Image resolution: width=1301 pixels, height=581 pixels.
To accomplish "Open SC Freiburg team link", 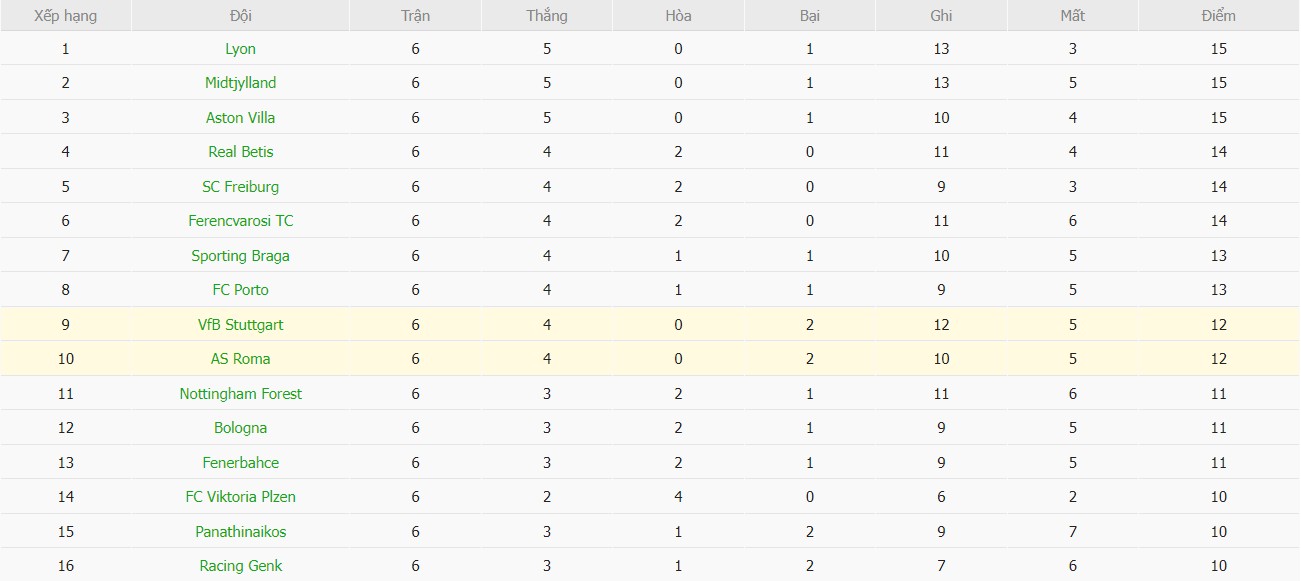I will [240, 187].
